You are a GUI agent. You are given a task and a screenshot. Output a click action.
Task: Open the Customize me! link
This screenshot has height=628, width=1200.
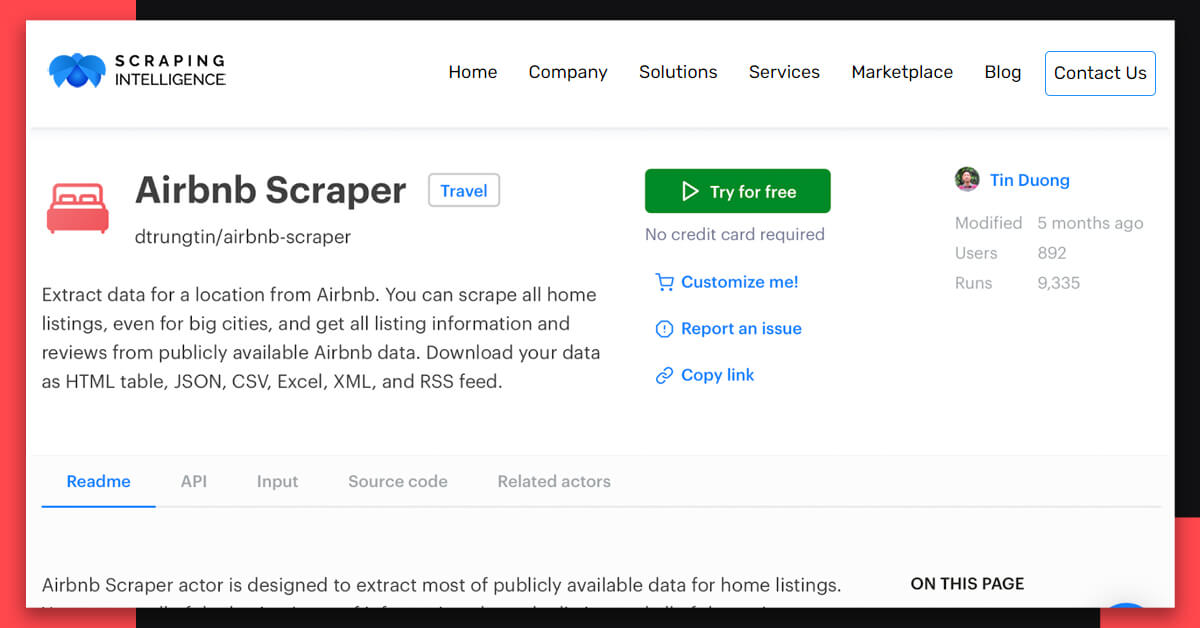[x=740, y=282]
